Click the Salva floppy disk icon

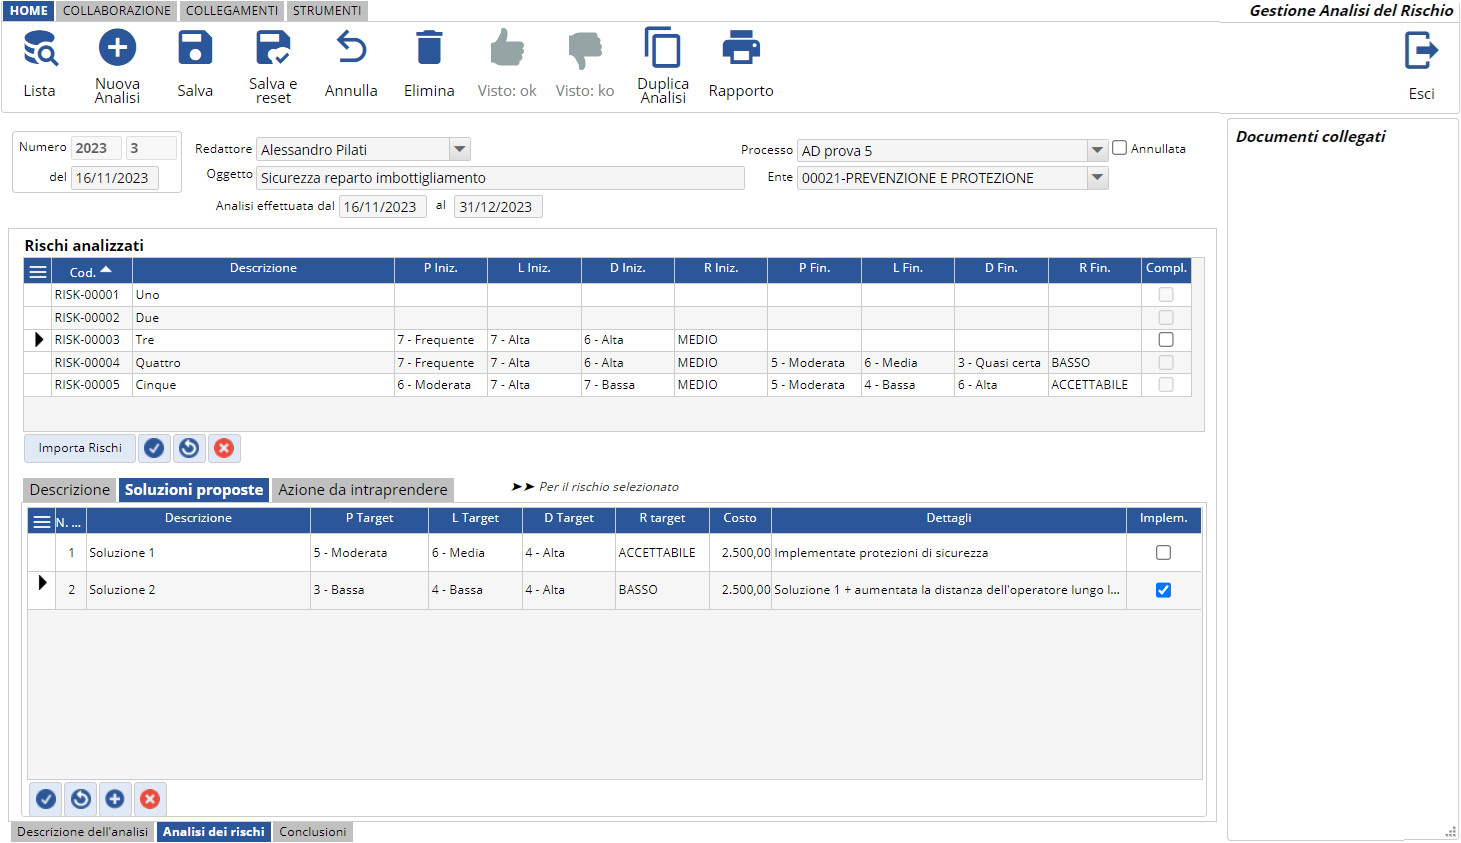(195, 48)
